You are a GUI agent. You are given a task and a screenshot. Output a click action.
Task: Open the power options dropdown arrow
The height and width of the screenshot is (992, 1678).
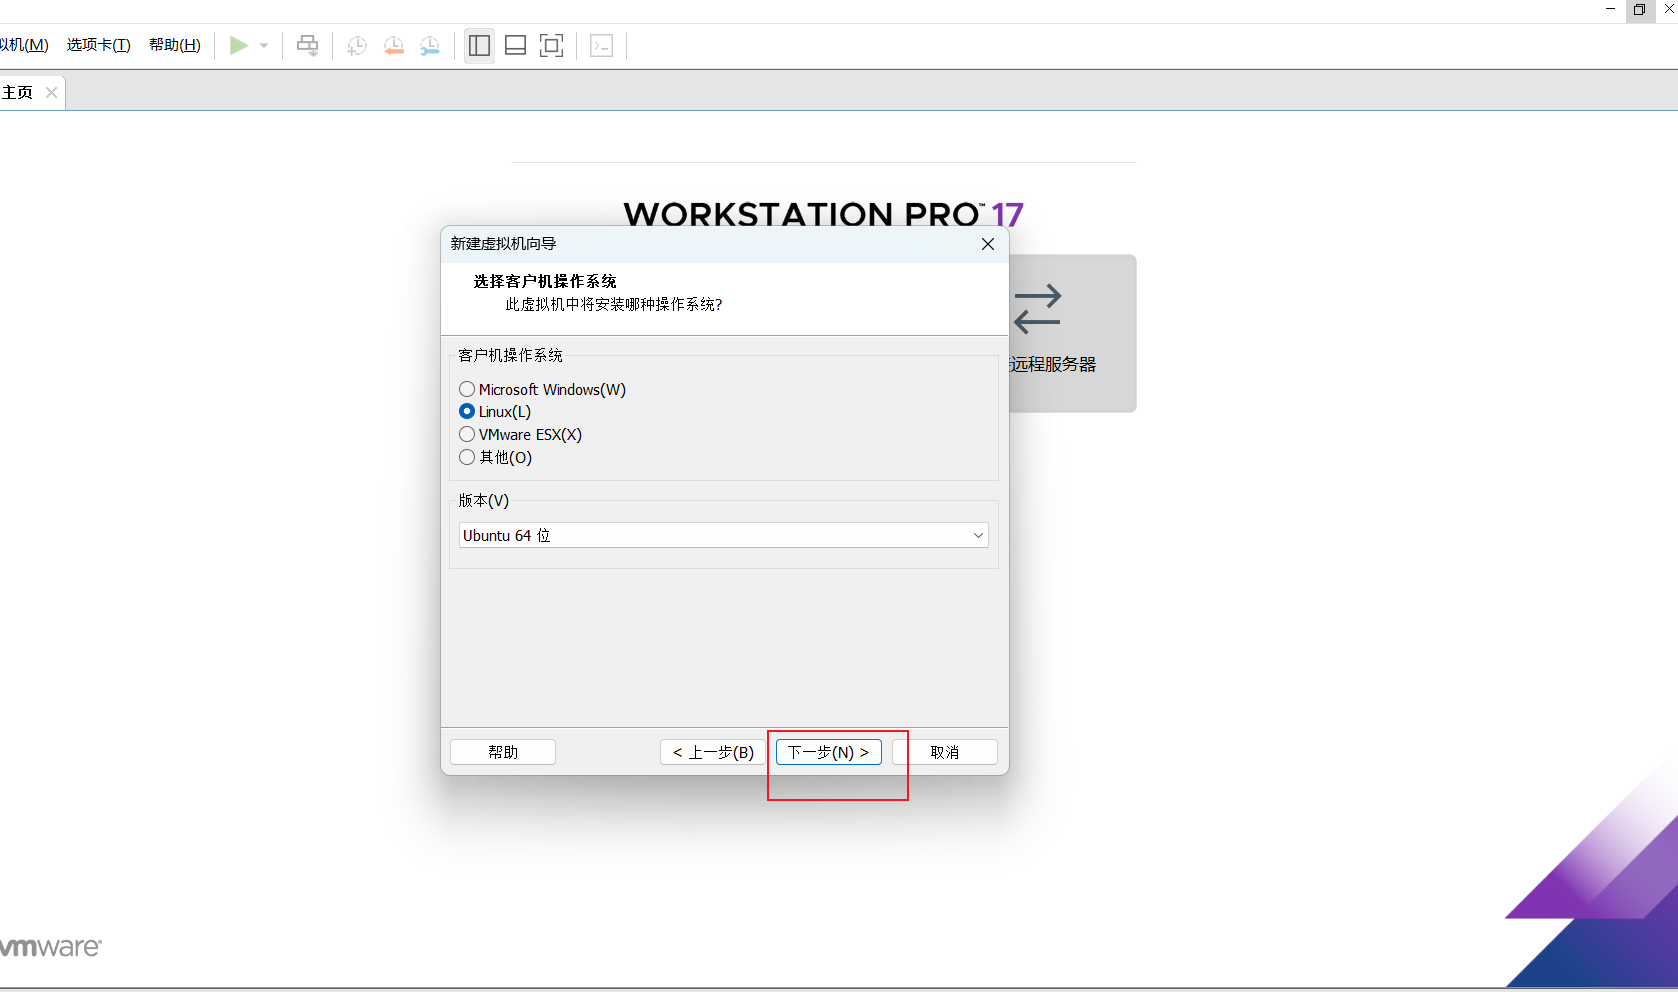[x=264, y=45]
